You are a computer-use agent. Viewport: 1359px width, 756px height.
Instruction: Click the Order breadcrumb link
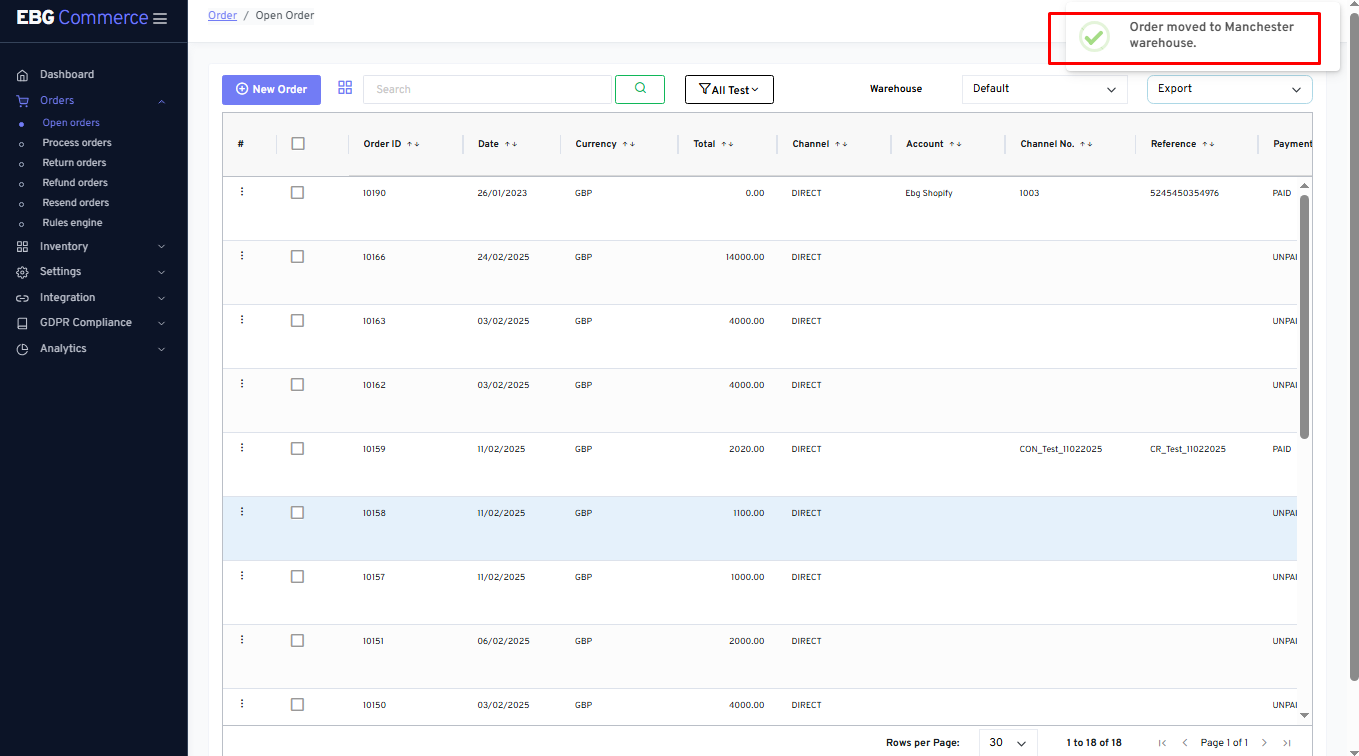pos(222,16)
